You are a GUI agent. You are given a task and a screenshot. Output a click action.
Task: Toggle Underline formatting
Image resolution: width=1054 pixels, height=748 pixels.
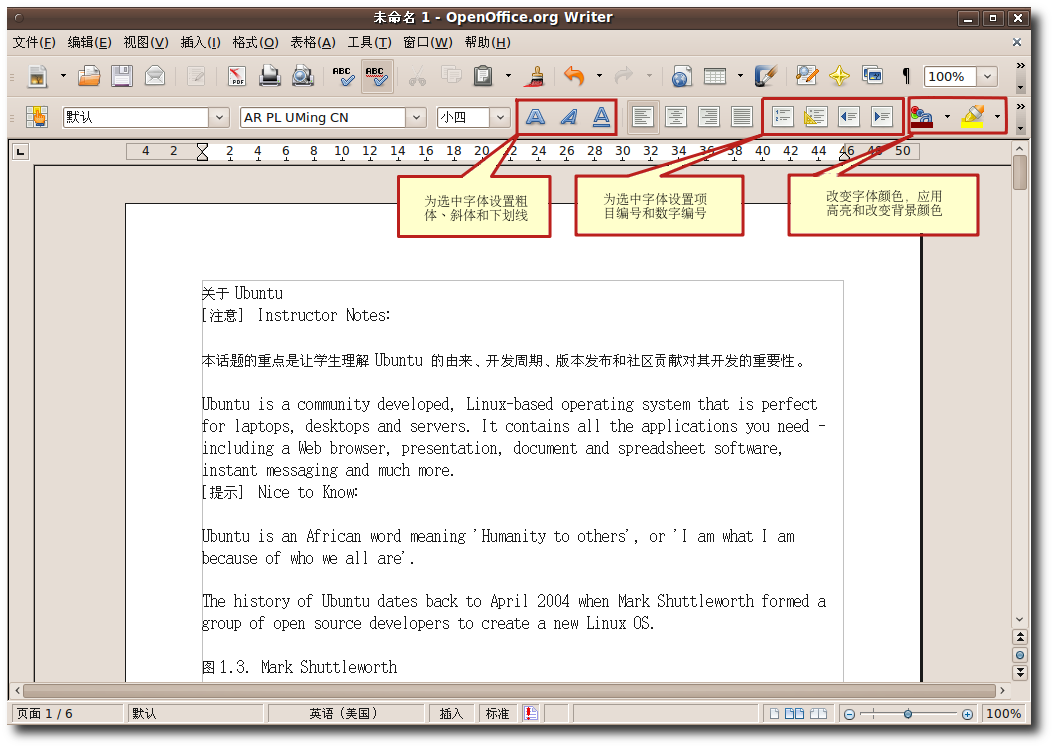601,117
